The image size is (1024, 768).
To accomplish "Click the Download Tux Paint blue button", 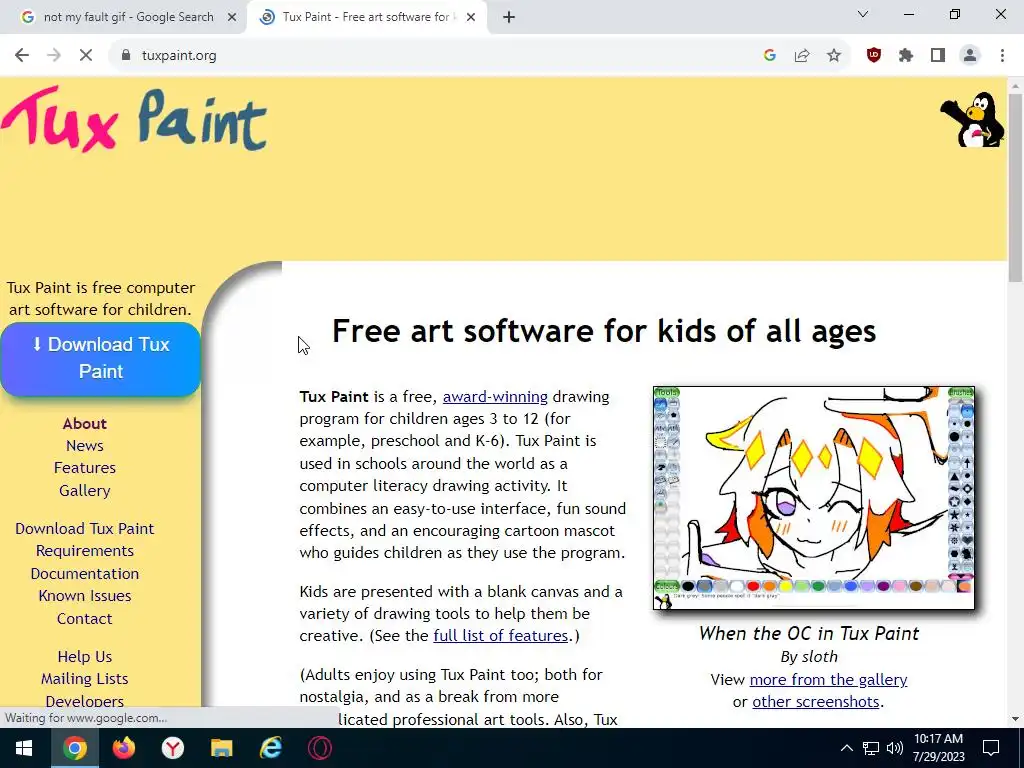I will [x=101, y=359].
